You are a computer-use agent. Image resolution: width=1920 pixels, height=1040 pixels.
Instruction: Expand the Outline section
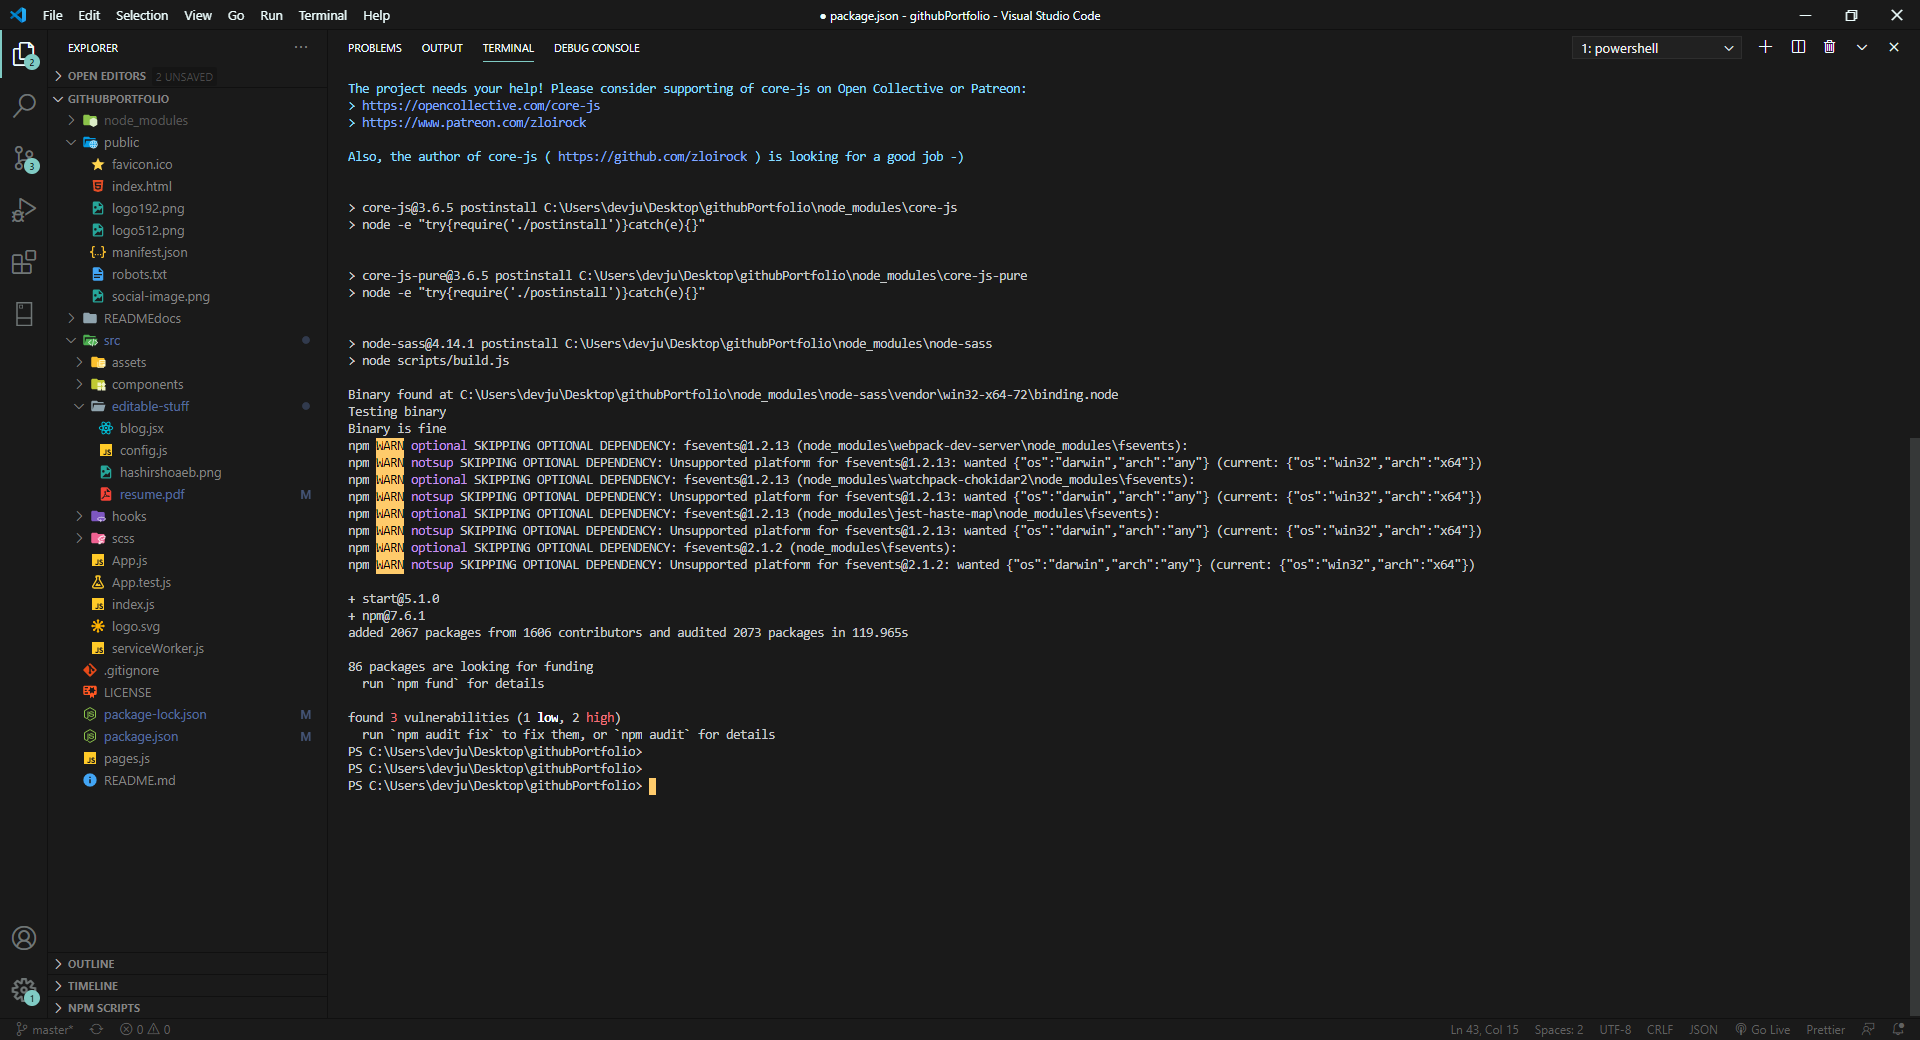(188, 964)
